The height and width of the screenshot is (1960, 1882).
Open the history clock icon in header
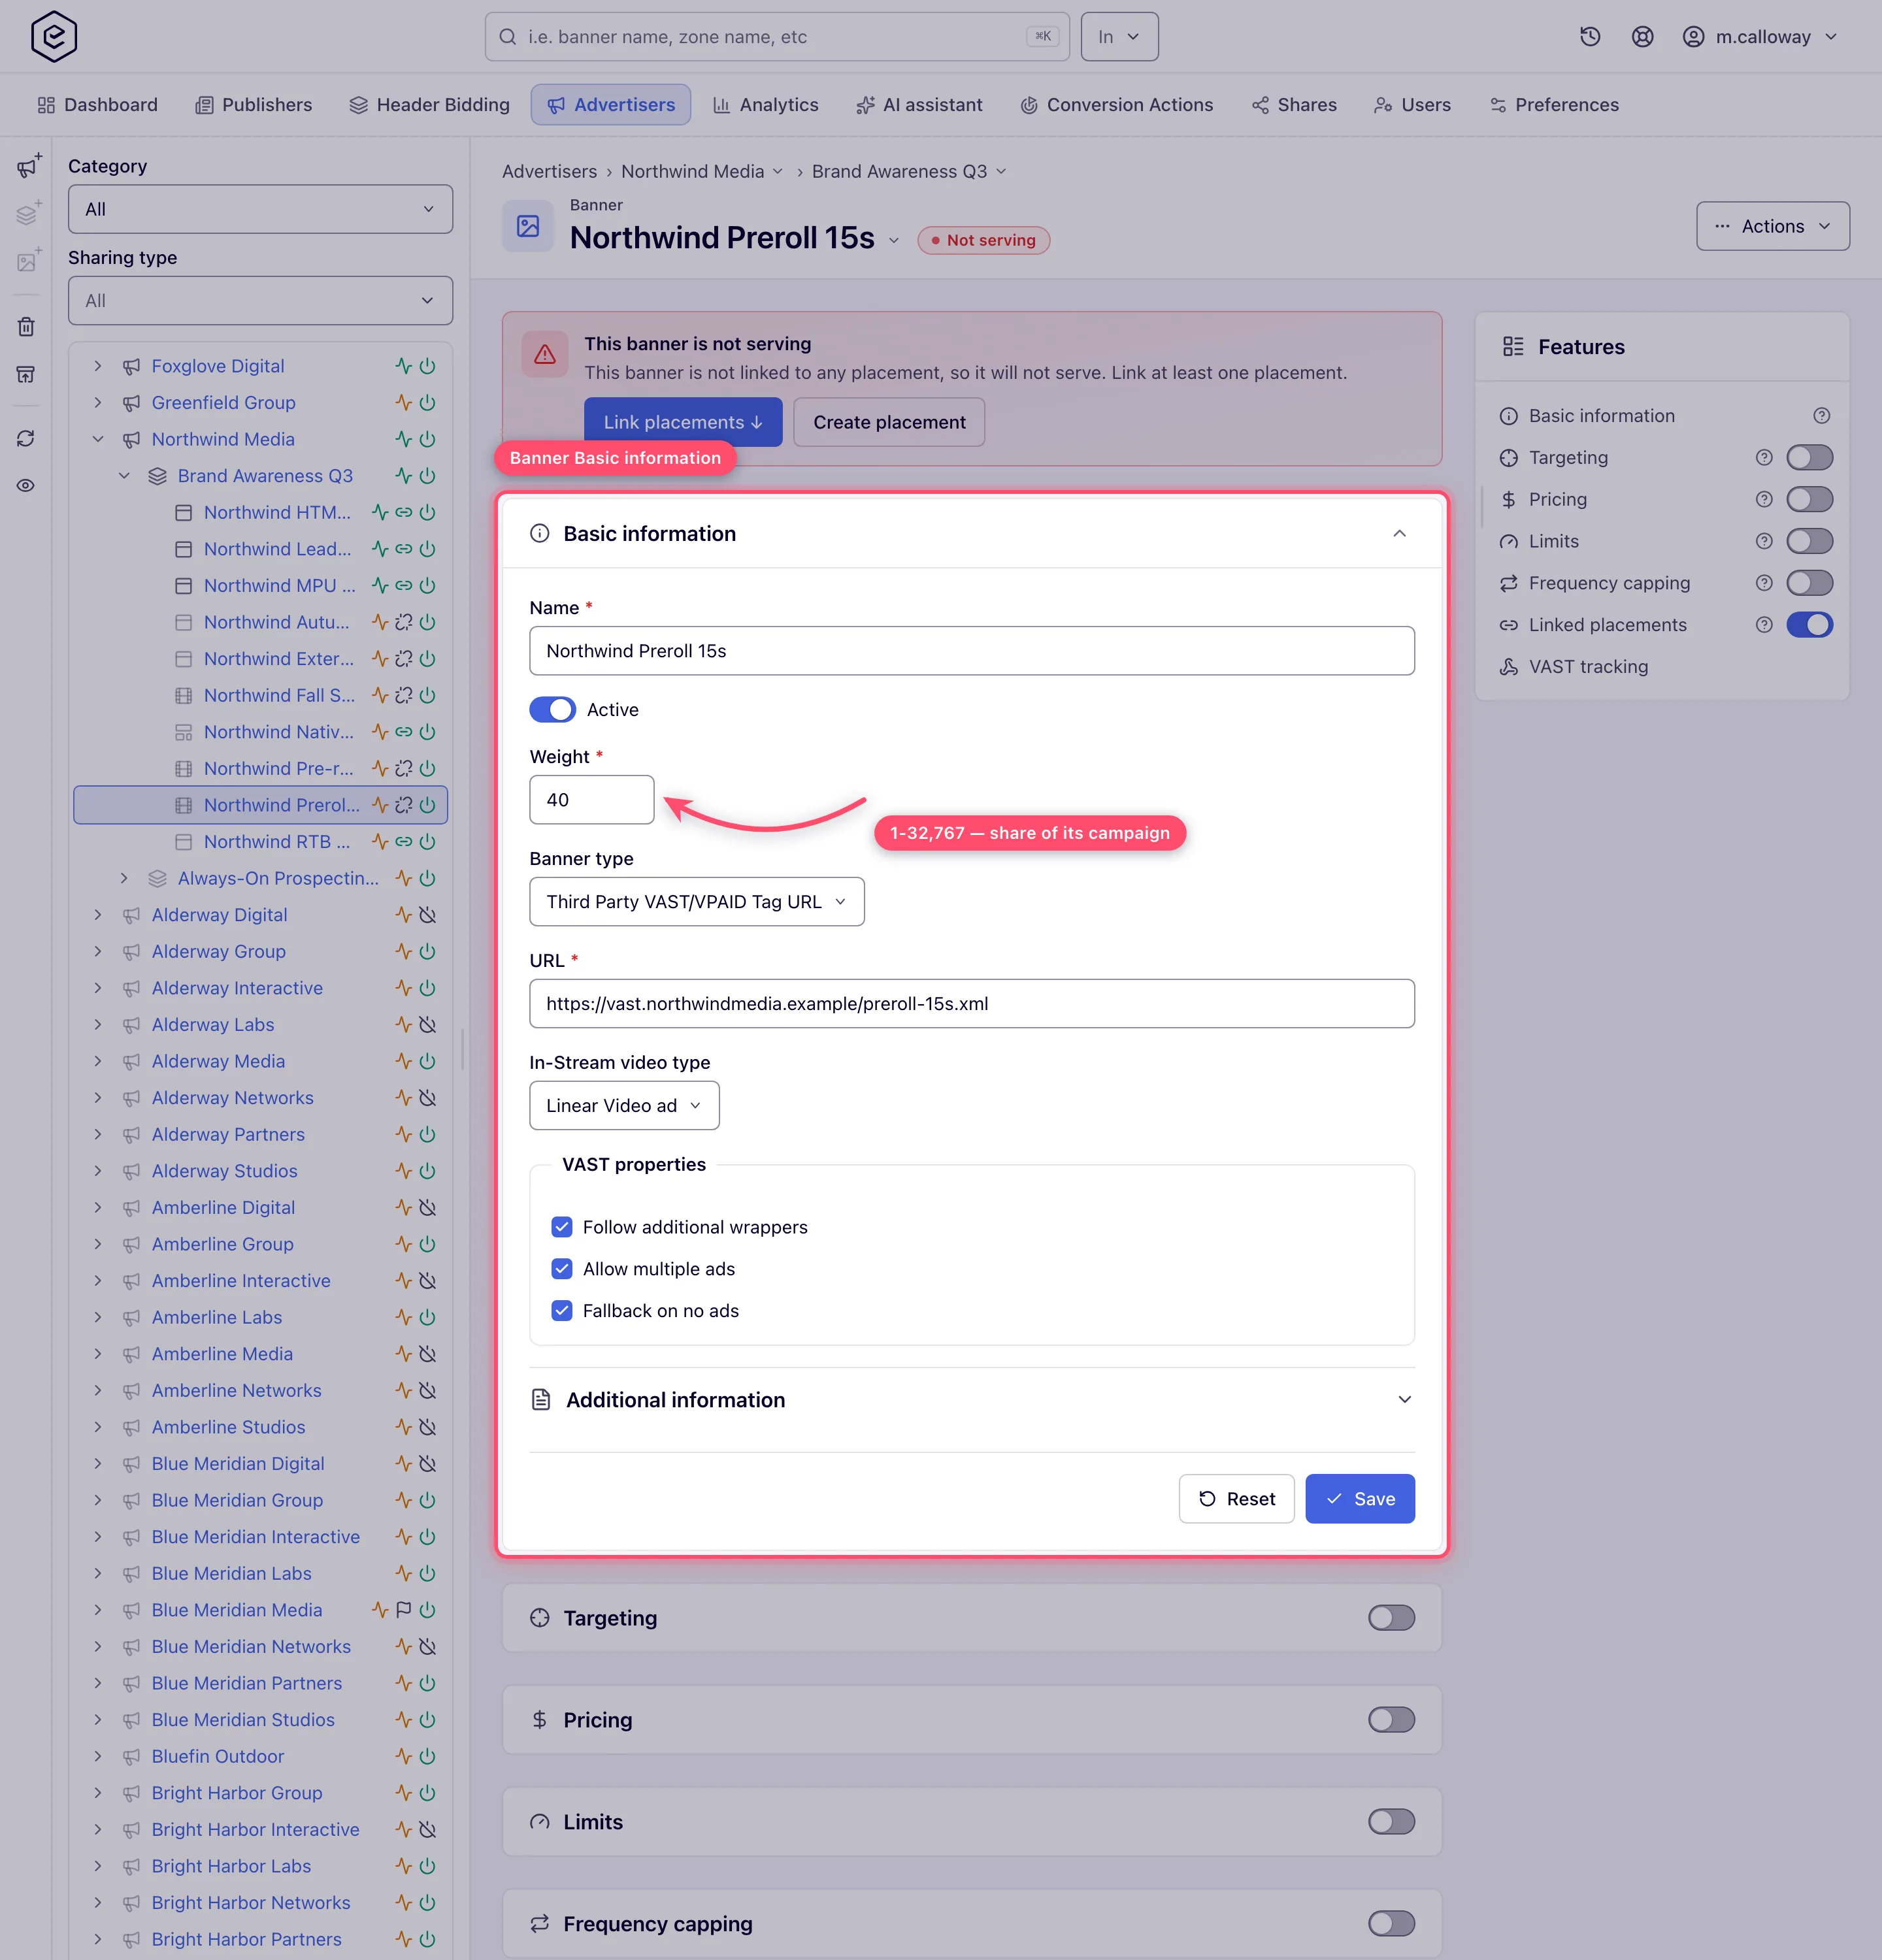tap(1590, 37)
